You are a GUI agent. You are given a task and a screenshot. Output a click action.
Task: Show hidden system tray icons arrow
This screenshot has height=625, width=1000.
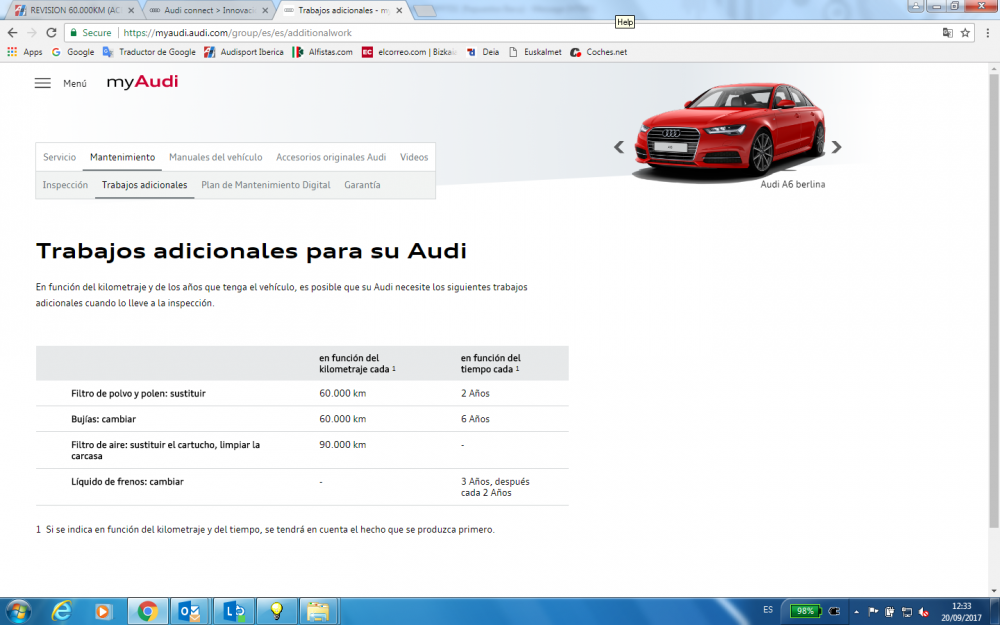856,612
